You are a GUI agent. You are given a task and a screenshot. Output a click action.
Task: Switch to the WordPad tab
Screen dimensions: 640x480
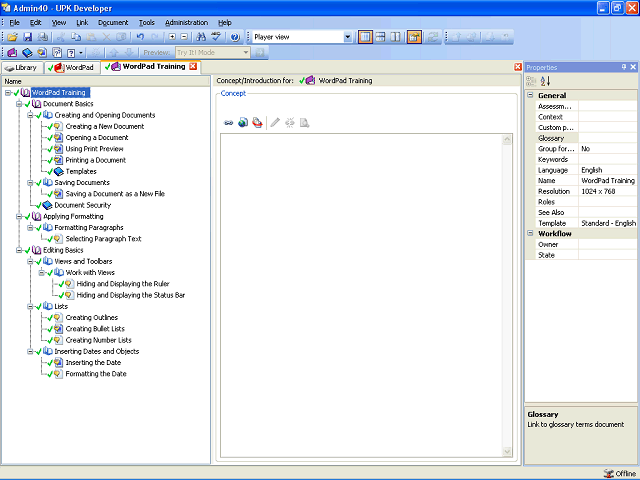[x=72, y=68]
